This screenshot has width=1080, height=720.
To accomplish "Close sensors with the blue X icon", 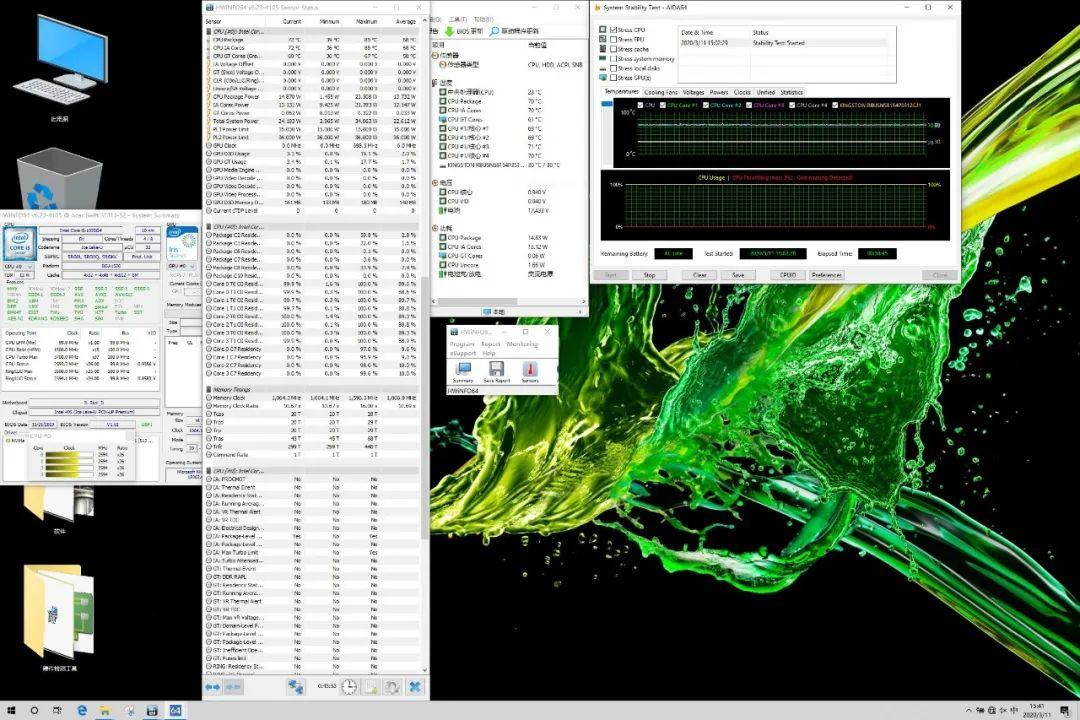I will click(414, 687).
